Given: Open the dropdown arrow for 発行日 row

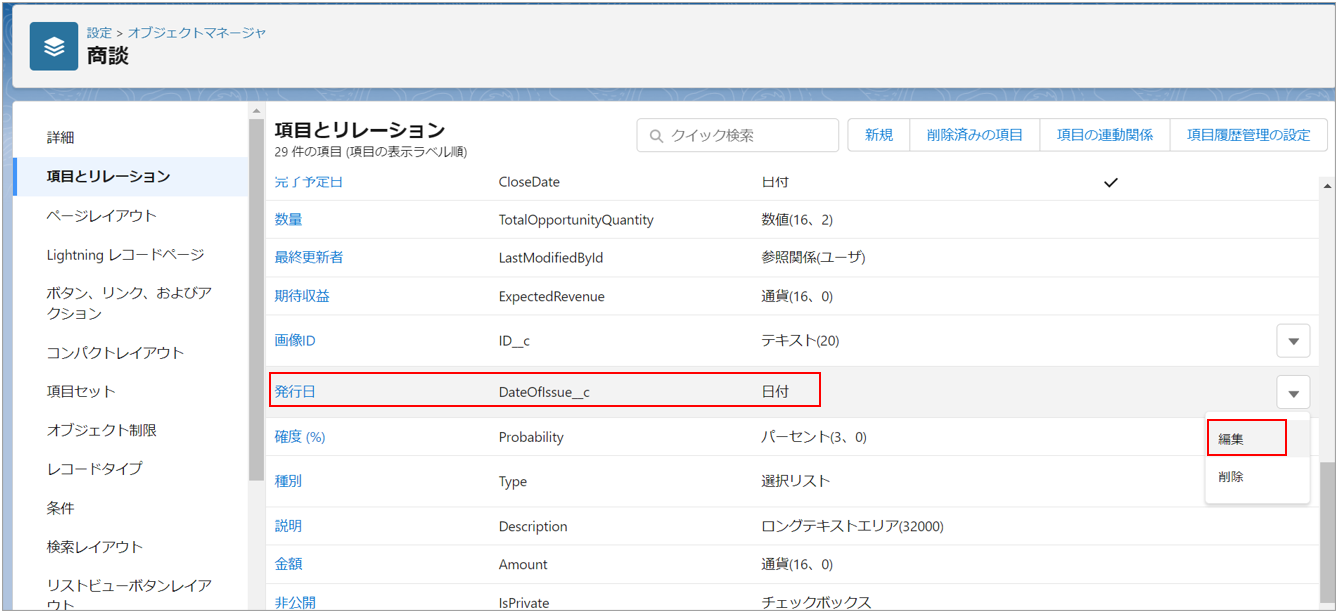Looking at the screenshot, I should click(1293, 392).
